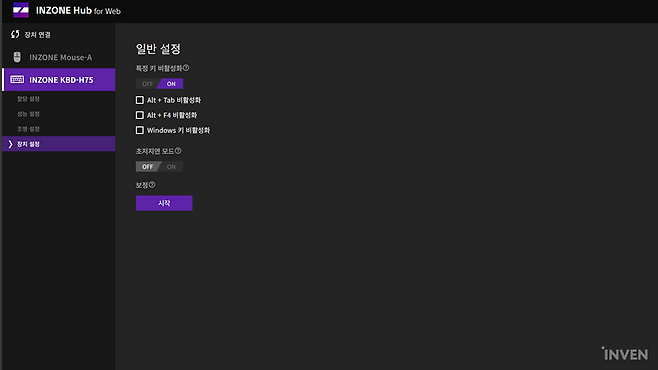The width and height of the screenshot is (658, 370).
Task: Click the mouse icon for INZONE Mouse-A
Action: coord(17,57)
